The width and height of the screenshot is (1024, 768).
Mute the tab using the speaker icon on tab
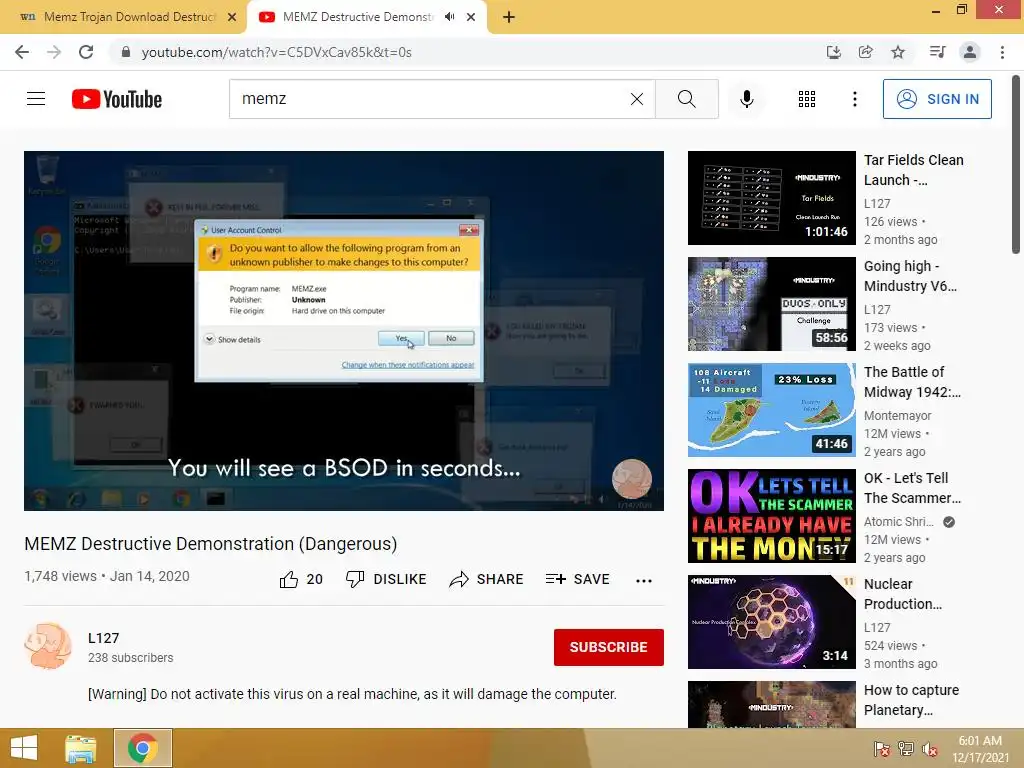click(449, 17)
